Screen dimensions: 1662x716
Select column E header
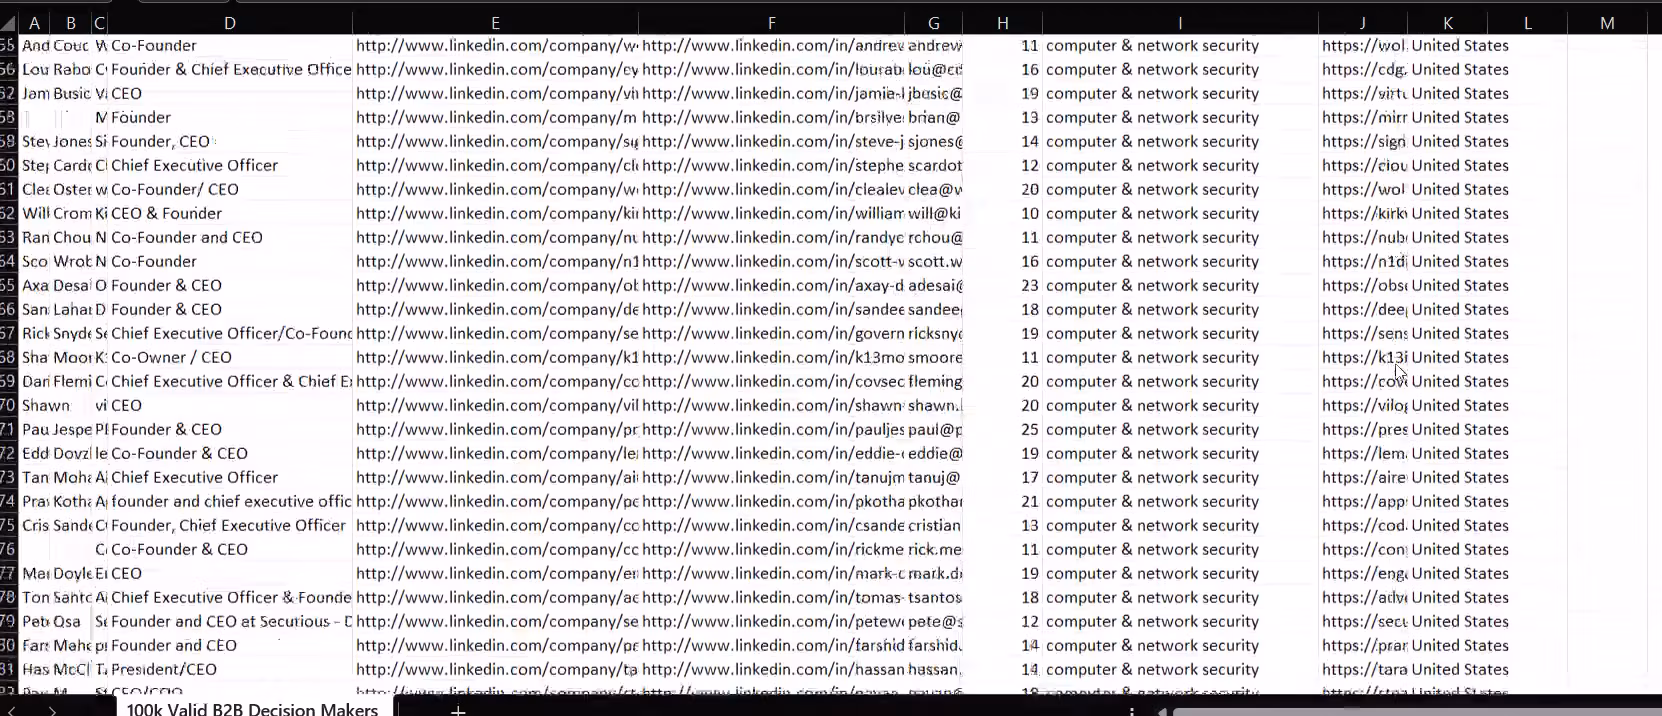click(495, 23)
